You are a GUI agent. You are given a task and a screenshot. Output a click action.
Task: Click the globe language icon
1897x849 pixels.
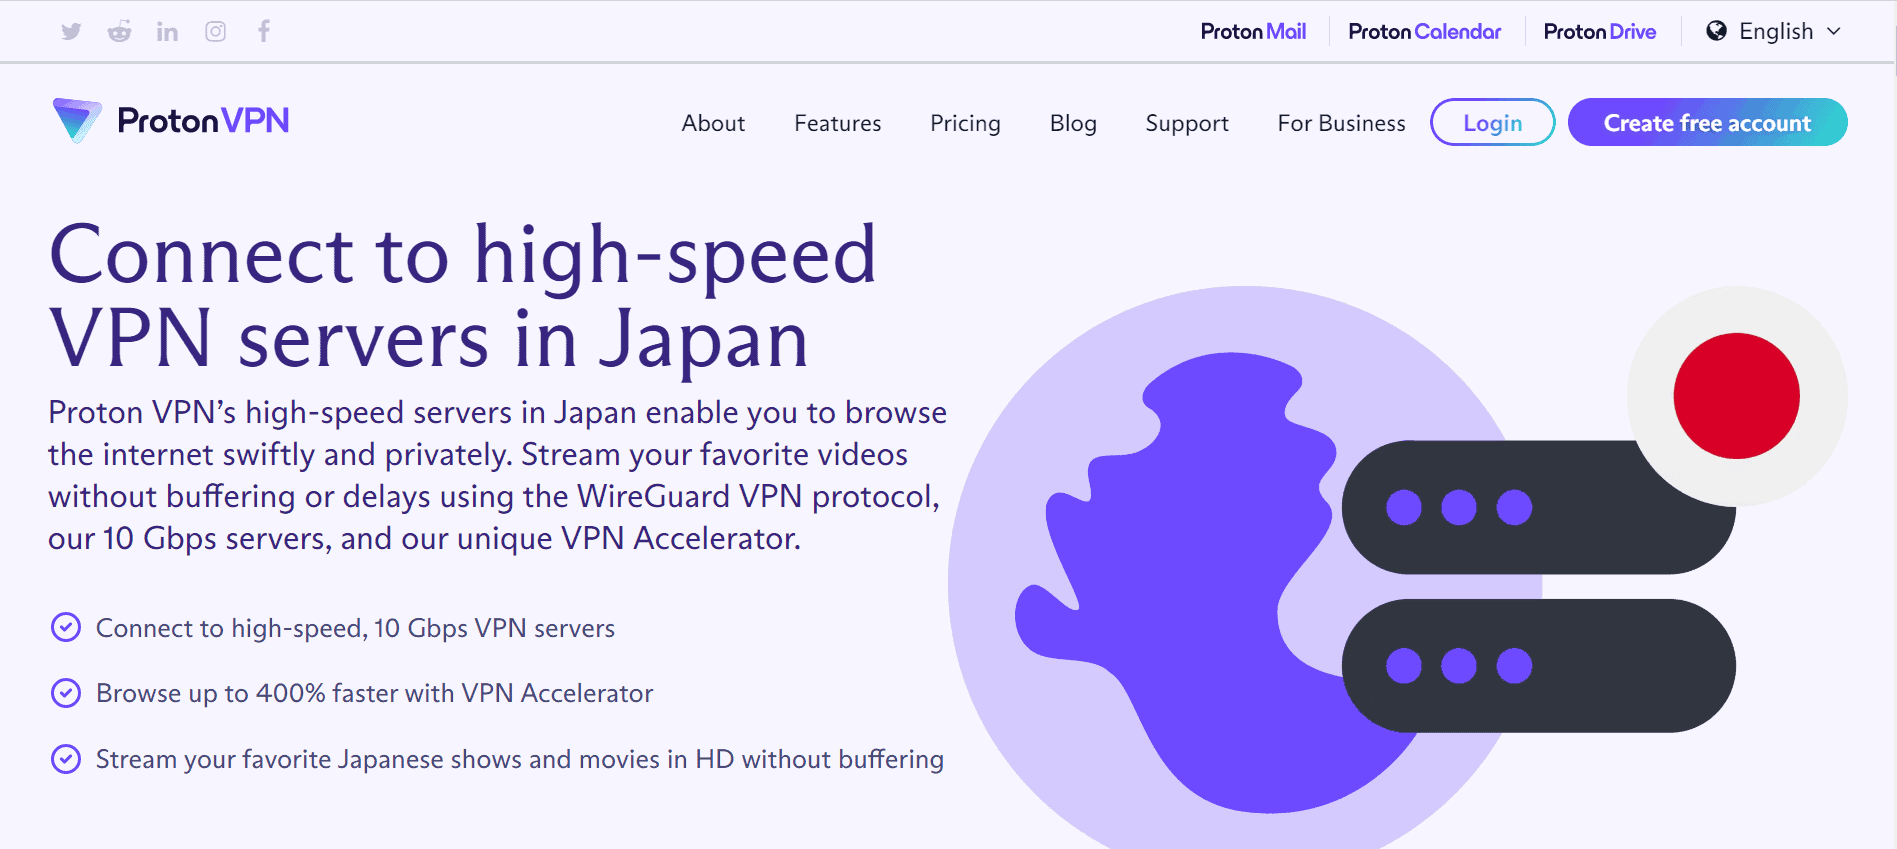pos(1716,31)
